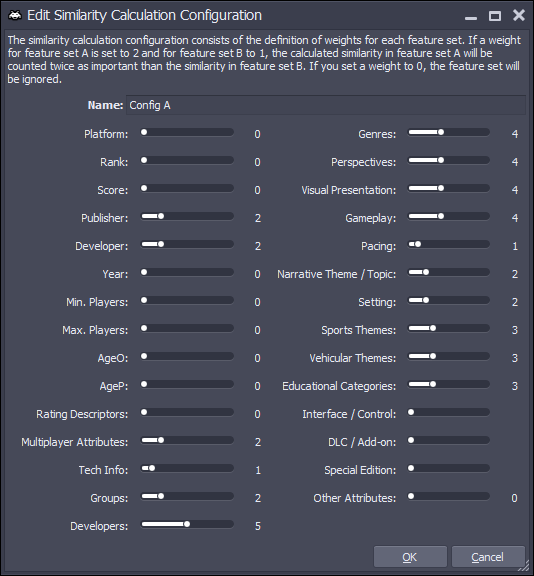
Task: Click the Visual Presentation slider handle
Action: click(x=441, y=188)
